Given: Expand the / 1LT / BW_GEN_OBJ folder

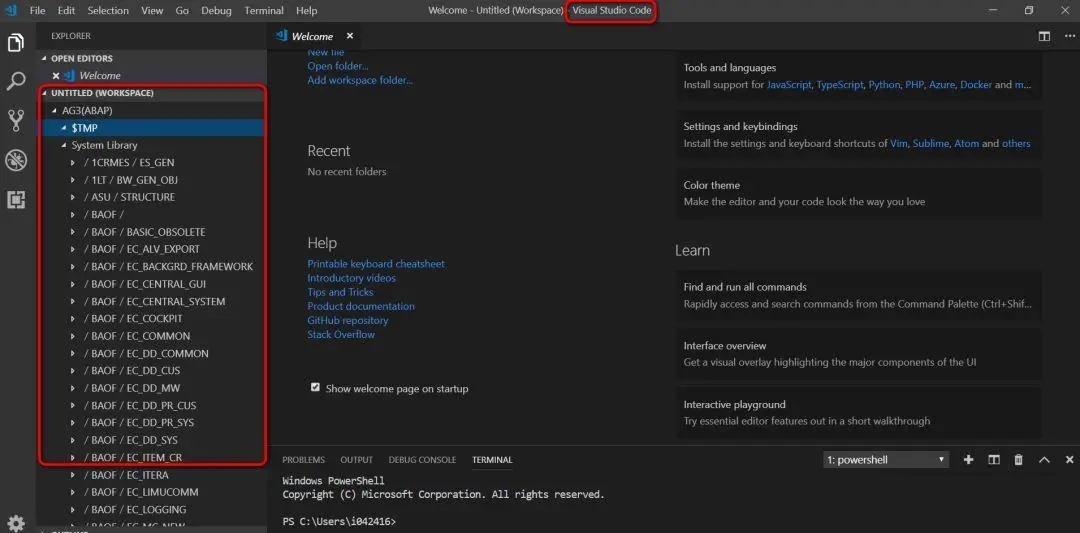Looking at the screenshot, I should point(74,180).
